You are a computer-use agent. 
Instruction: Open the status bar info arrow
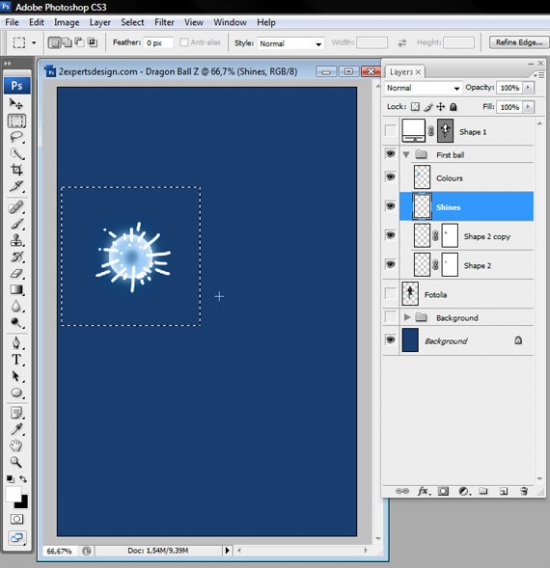(227, 550)
